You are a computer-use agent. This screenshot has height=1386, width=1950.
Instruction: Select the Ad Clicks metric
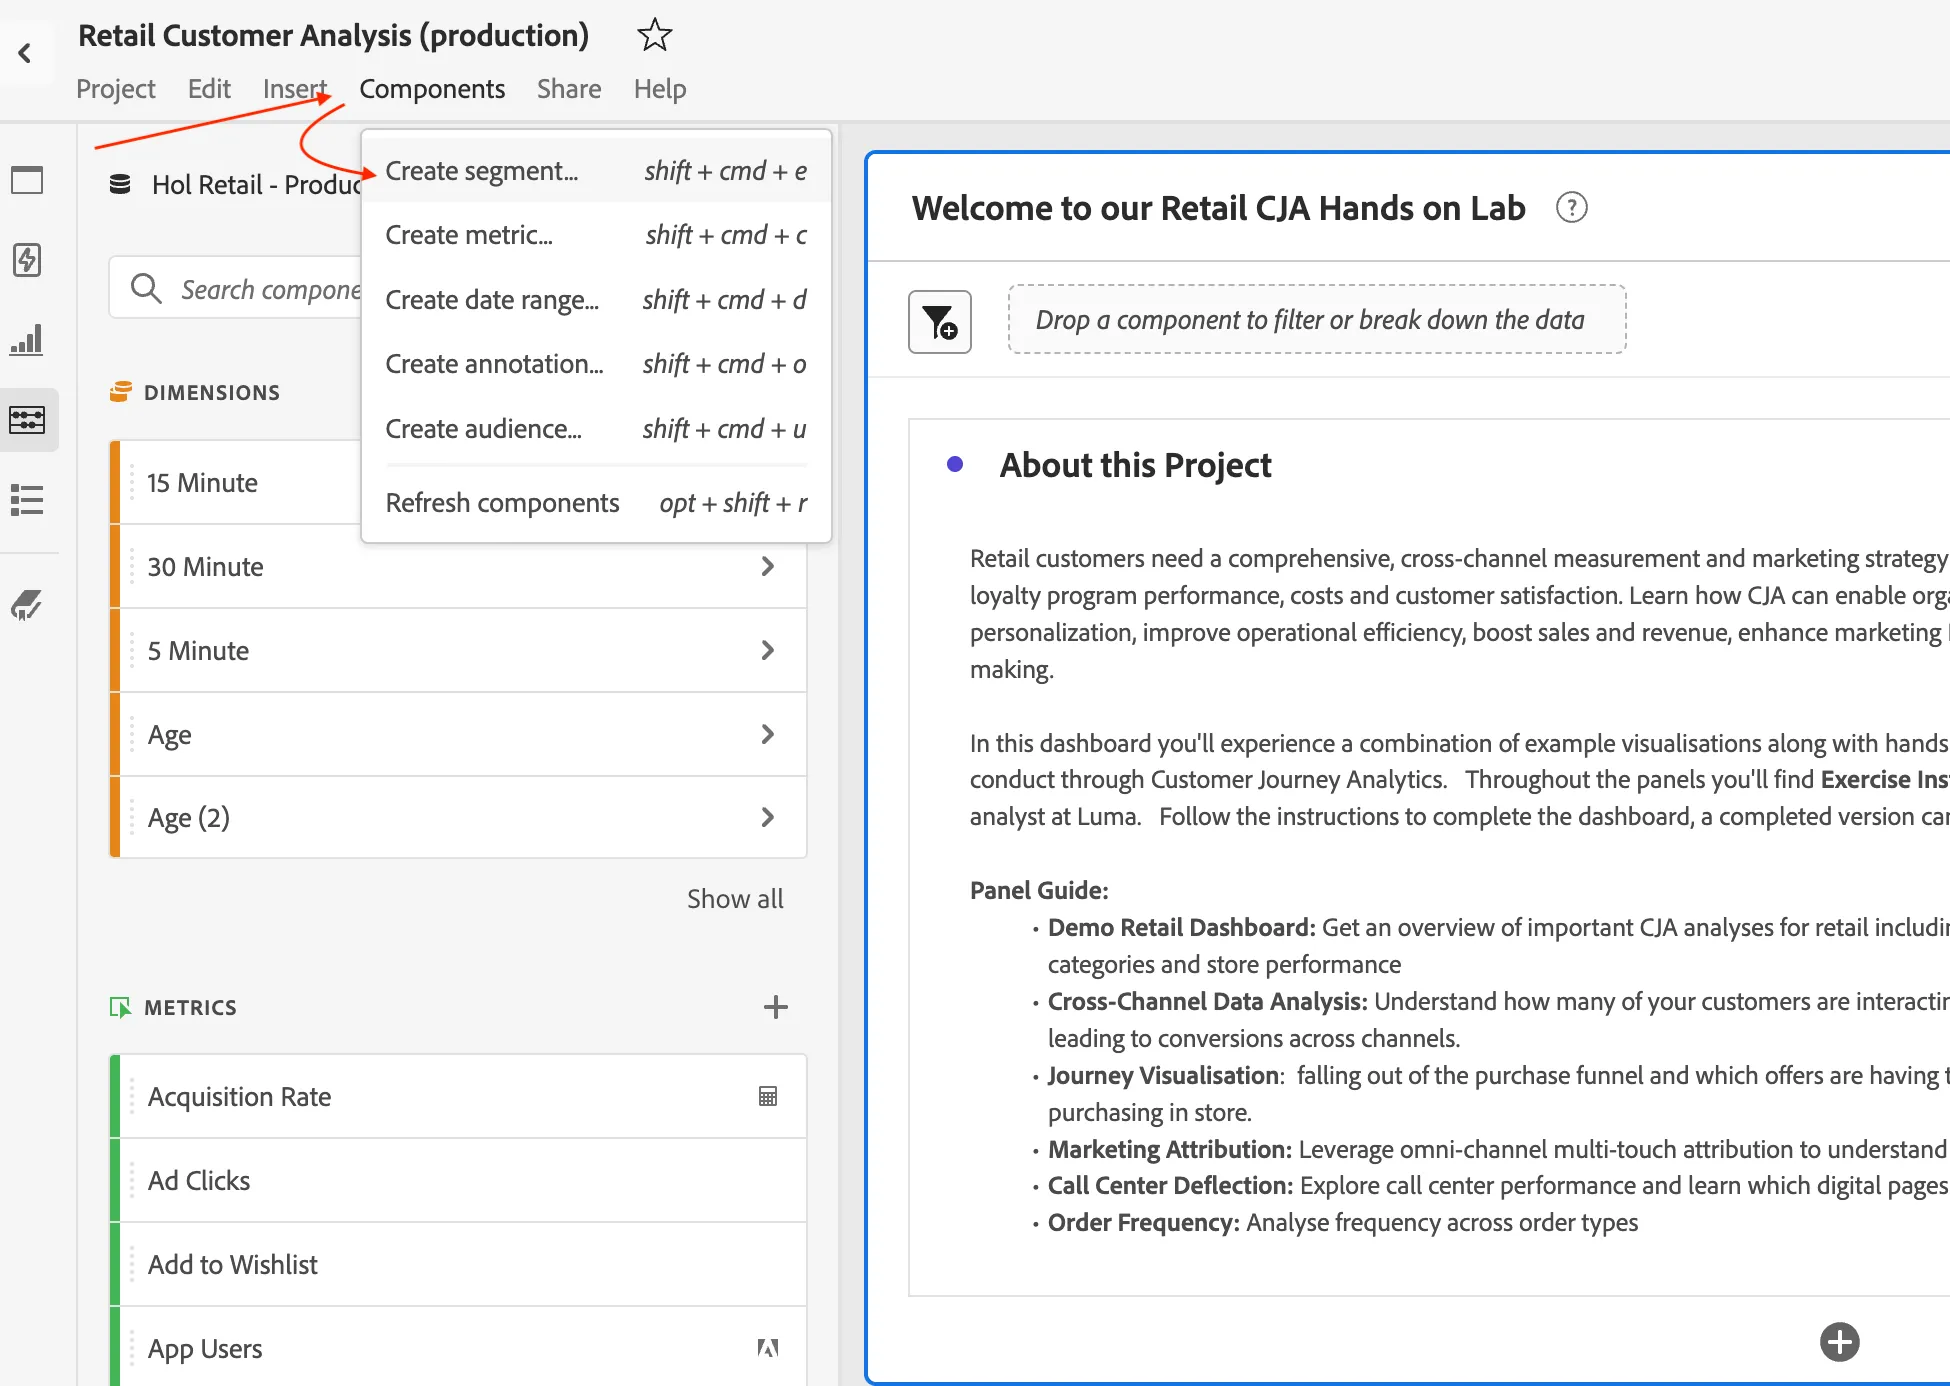[x=458, y=1180]
